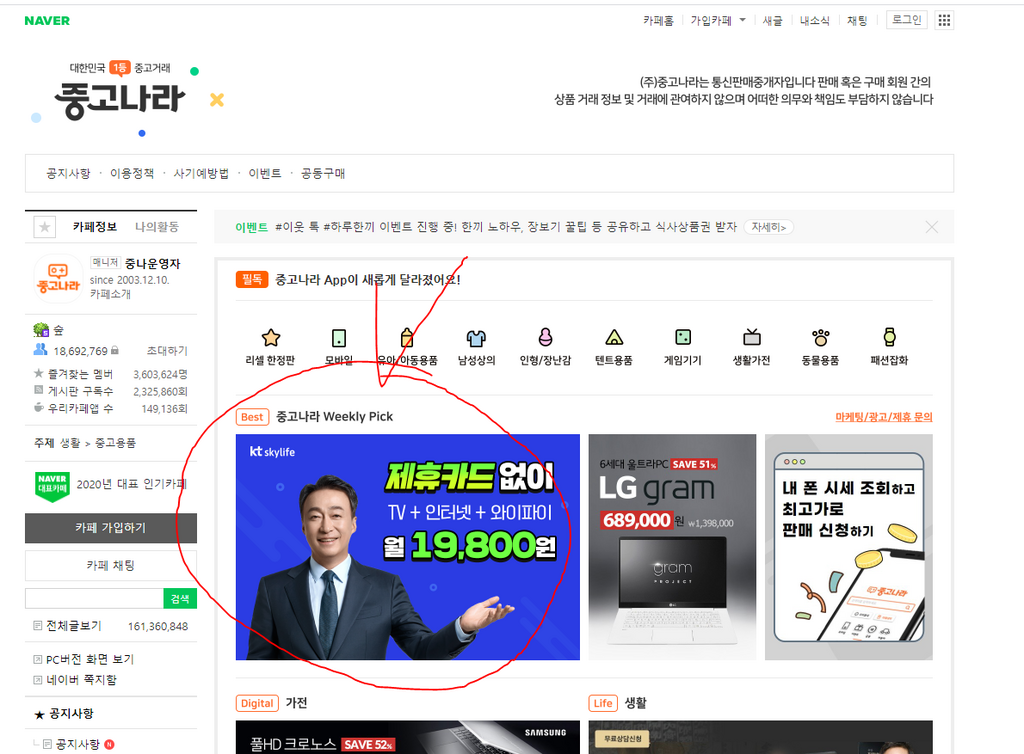Open the kt skylife 제휴카드 banner
The width and height of the screenshot is (1024, 754).
tap(408, 547)
